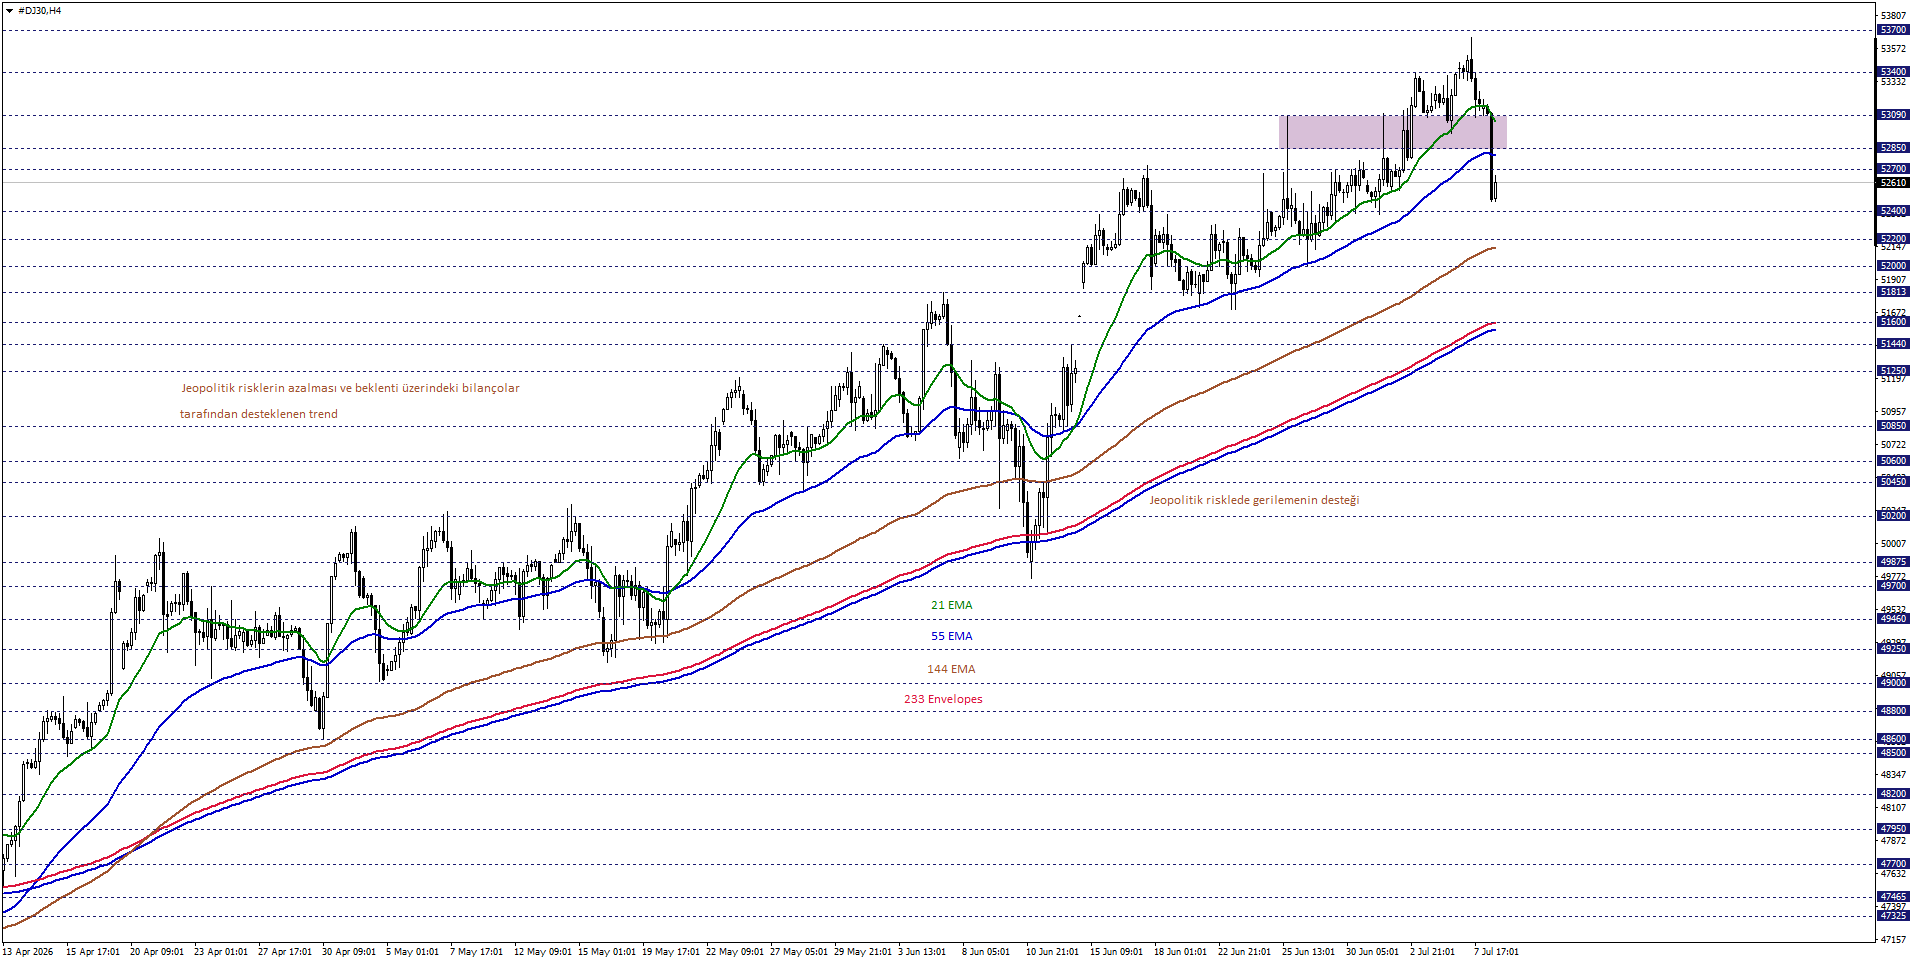Select the 51813 price level label
Screen dimensions: 1916x963
[1894, 292]
